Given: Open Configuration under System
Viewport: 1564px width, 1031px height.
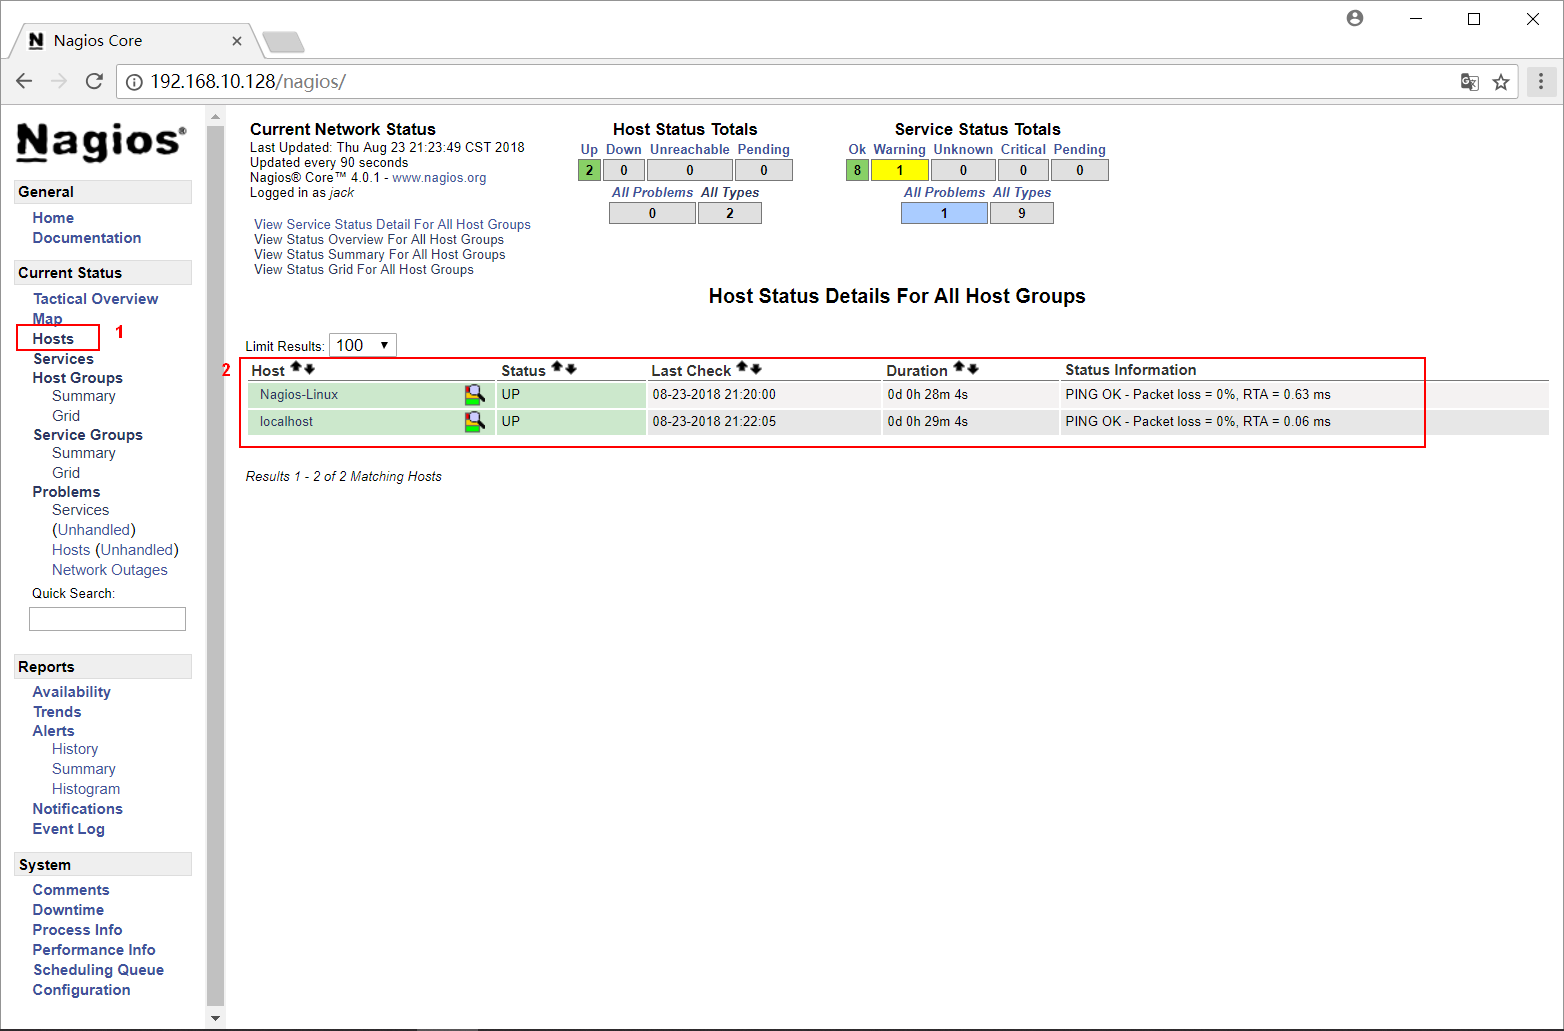Looking at the screenshot, I should (x=81, y=990).
